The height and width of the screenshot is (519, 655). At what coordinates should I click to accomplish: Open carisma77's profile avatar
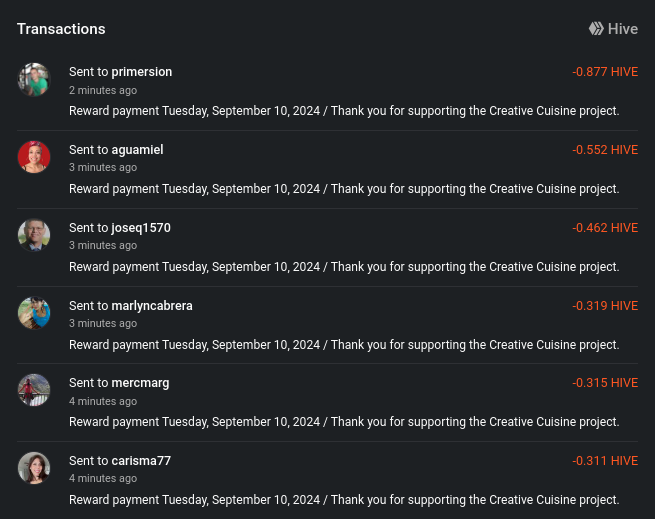coord(34,468)
